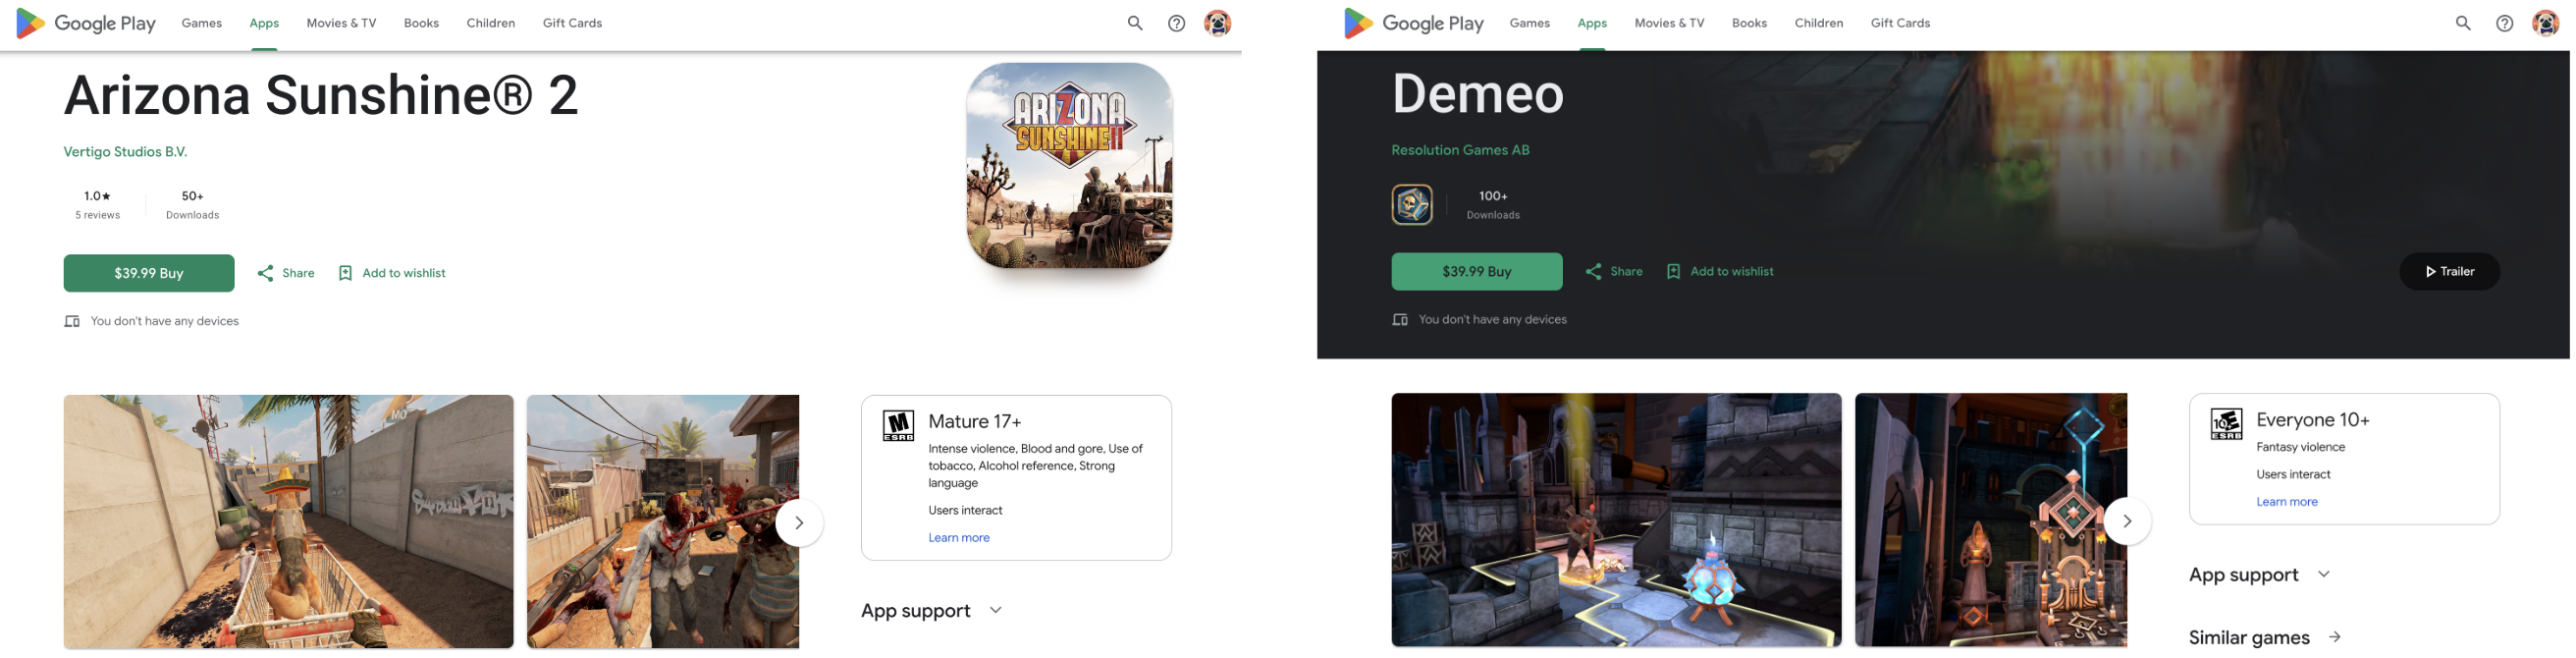Click the 100+ Downloads stat

click(1493, 205)
